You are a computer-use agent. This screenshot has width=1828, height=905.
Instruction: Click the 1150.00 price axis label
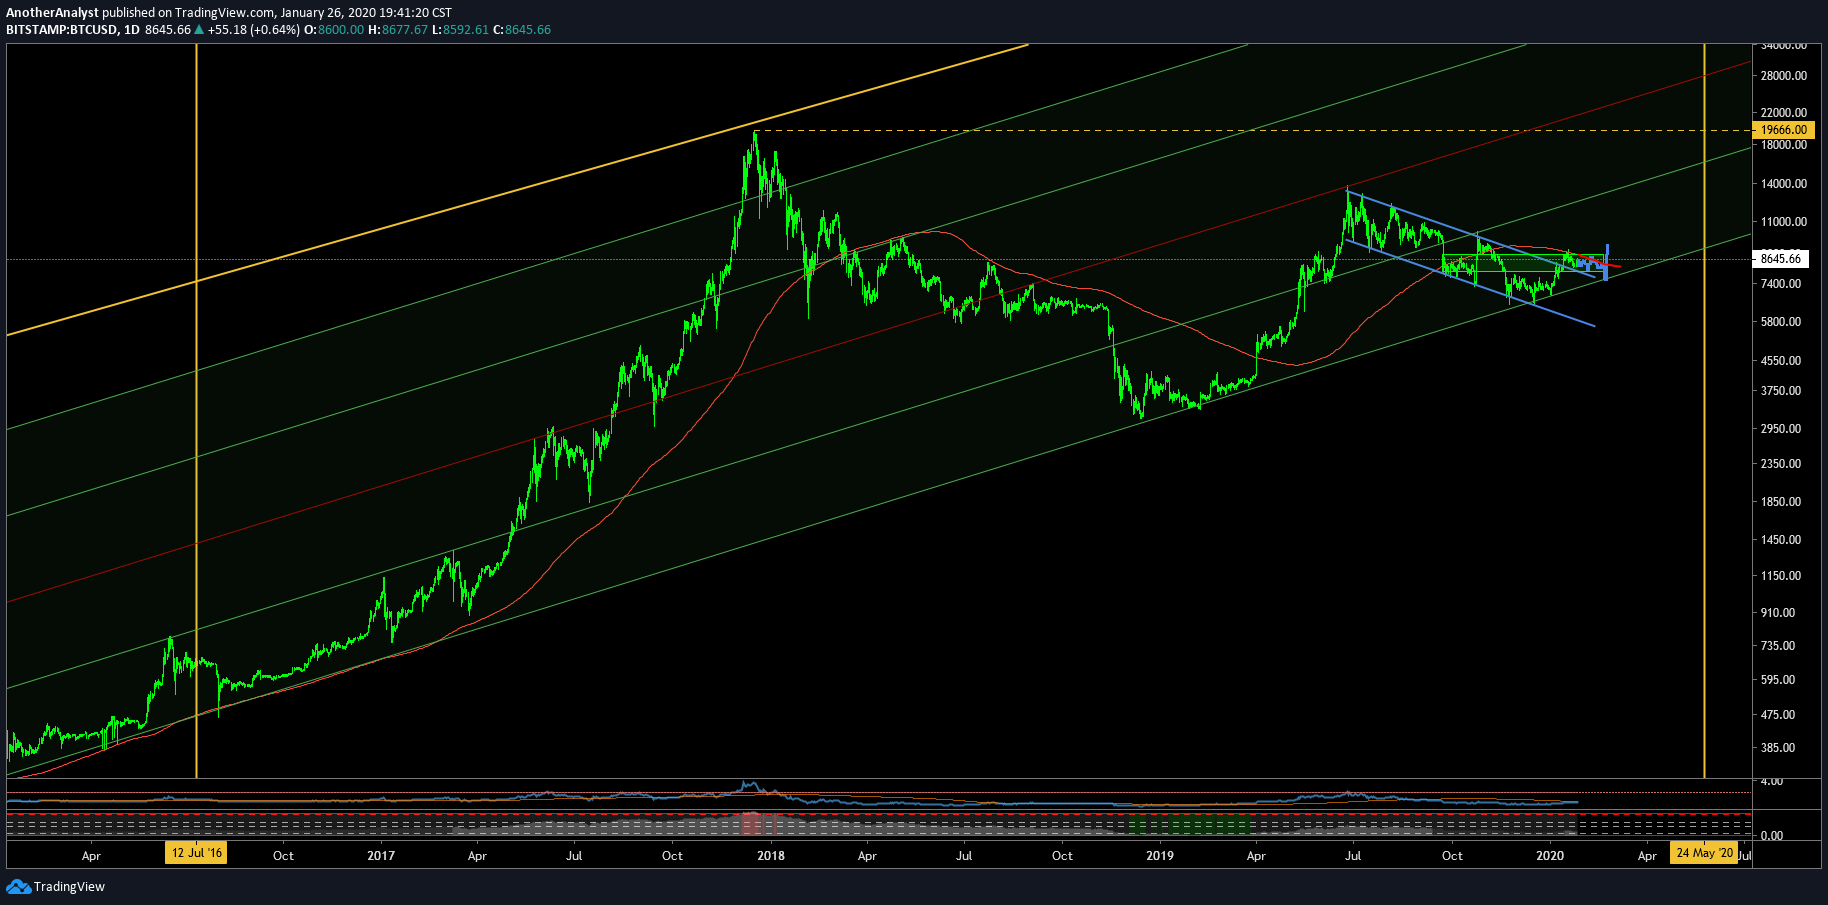click(x=1781, y=576)
